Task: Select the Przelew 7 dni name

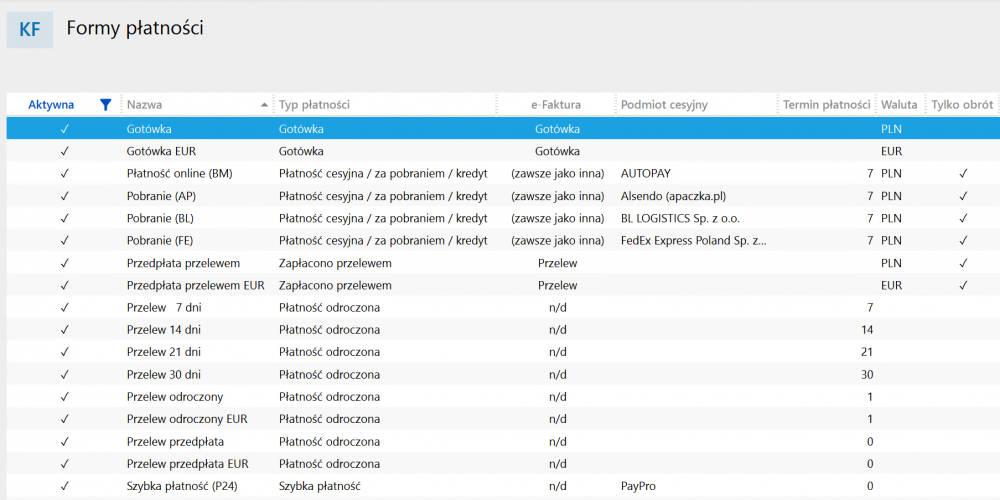Action: (x=165, y=307)
